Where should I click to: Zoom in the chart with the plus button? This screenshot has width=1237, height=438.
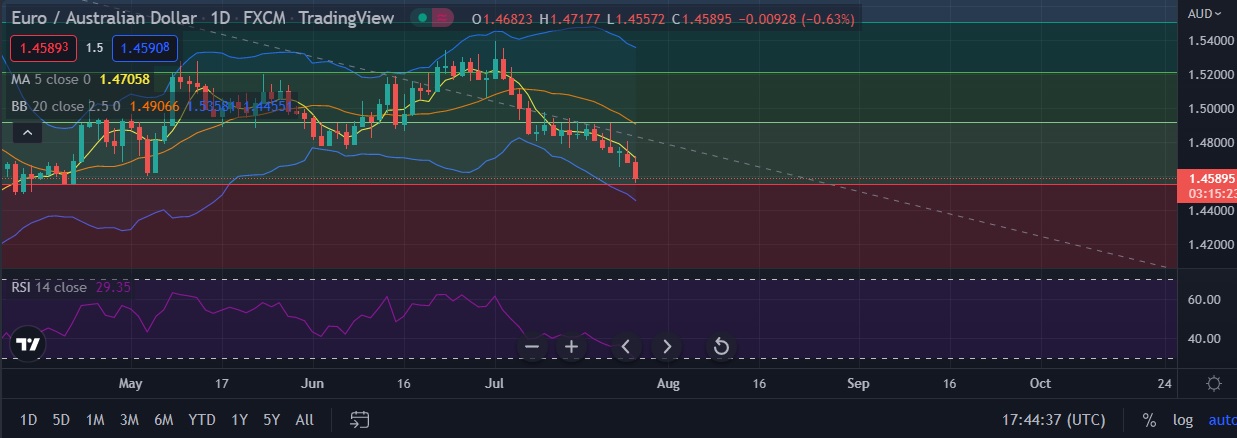coord(571,347)
